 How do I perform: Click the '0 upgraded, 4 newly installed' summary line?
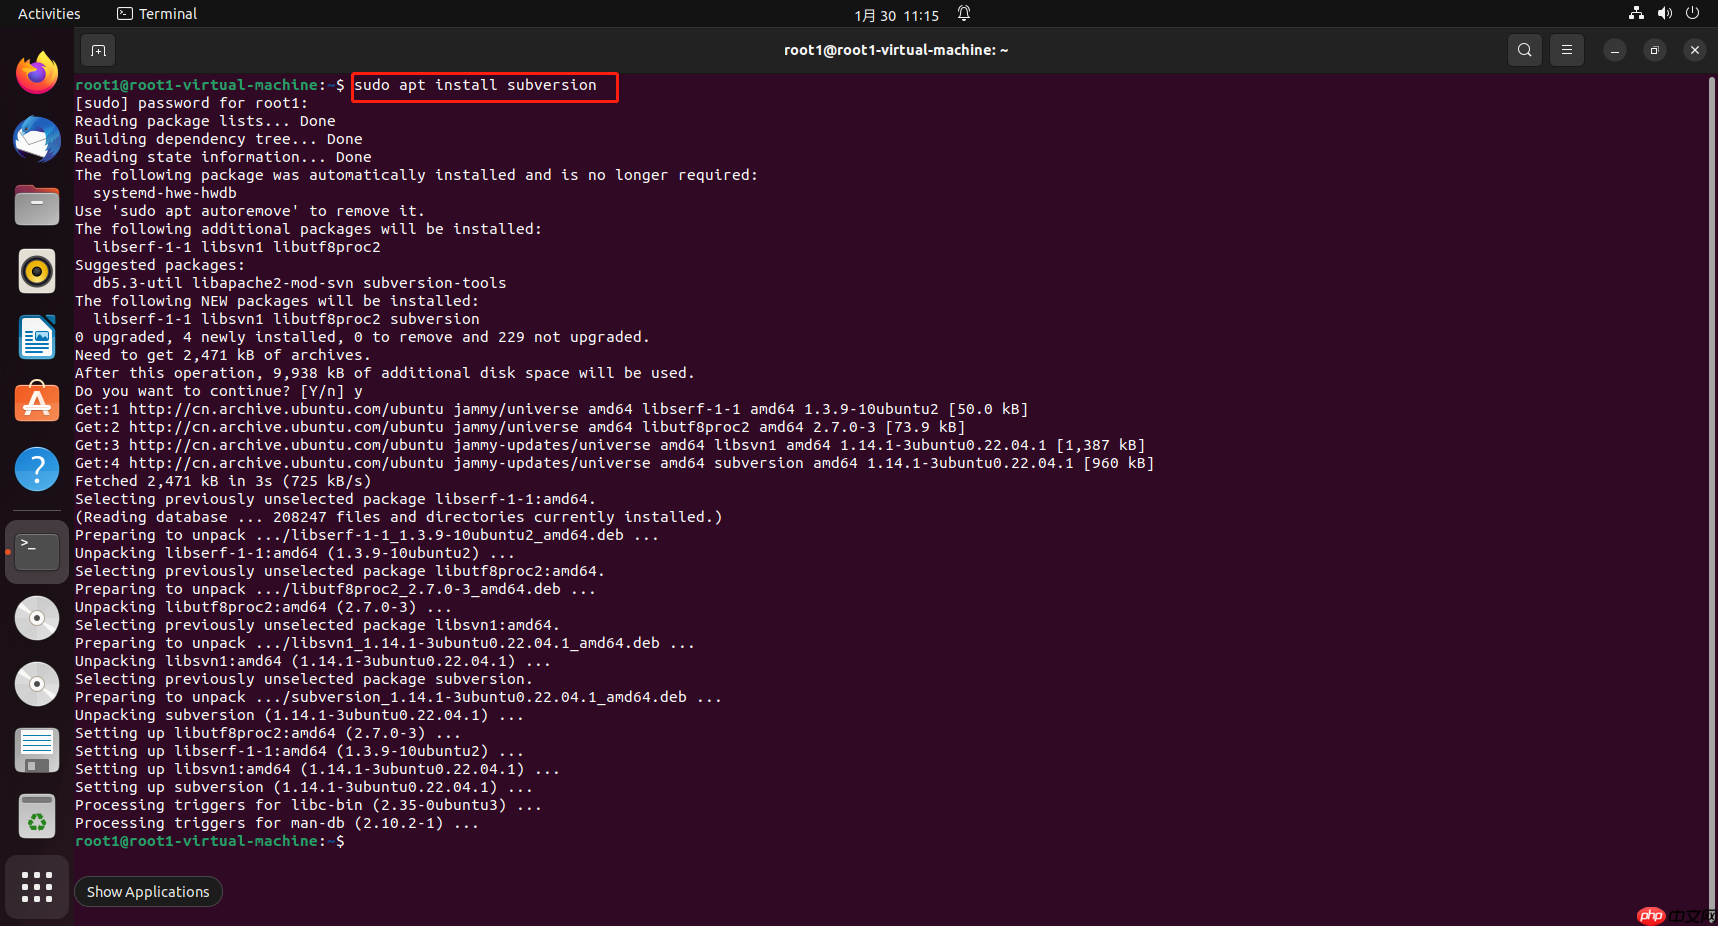[363, 338]
